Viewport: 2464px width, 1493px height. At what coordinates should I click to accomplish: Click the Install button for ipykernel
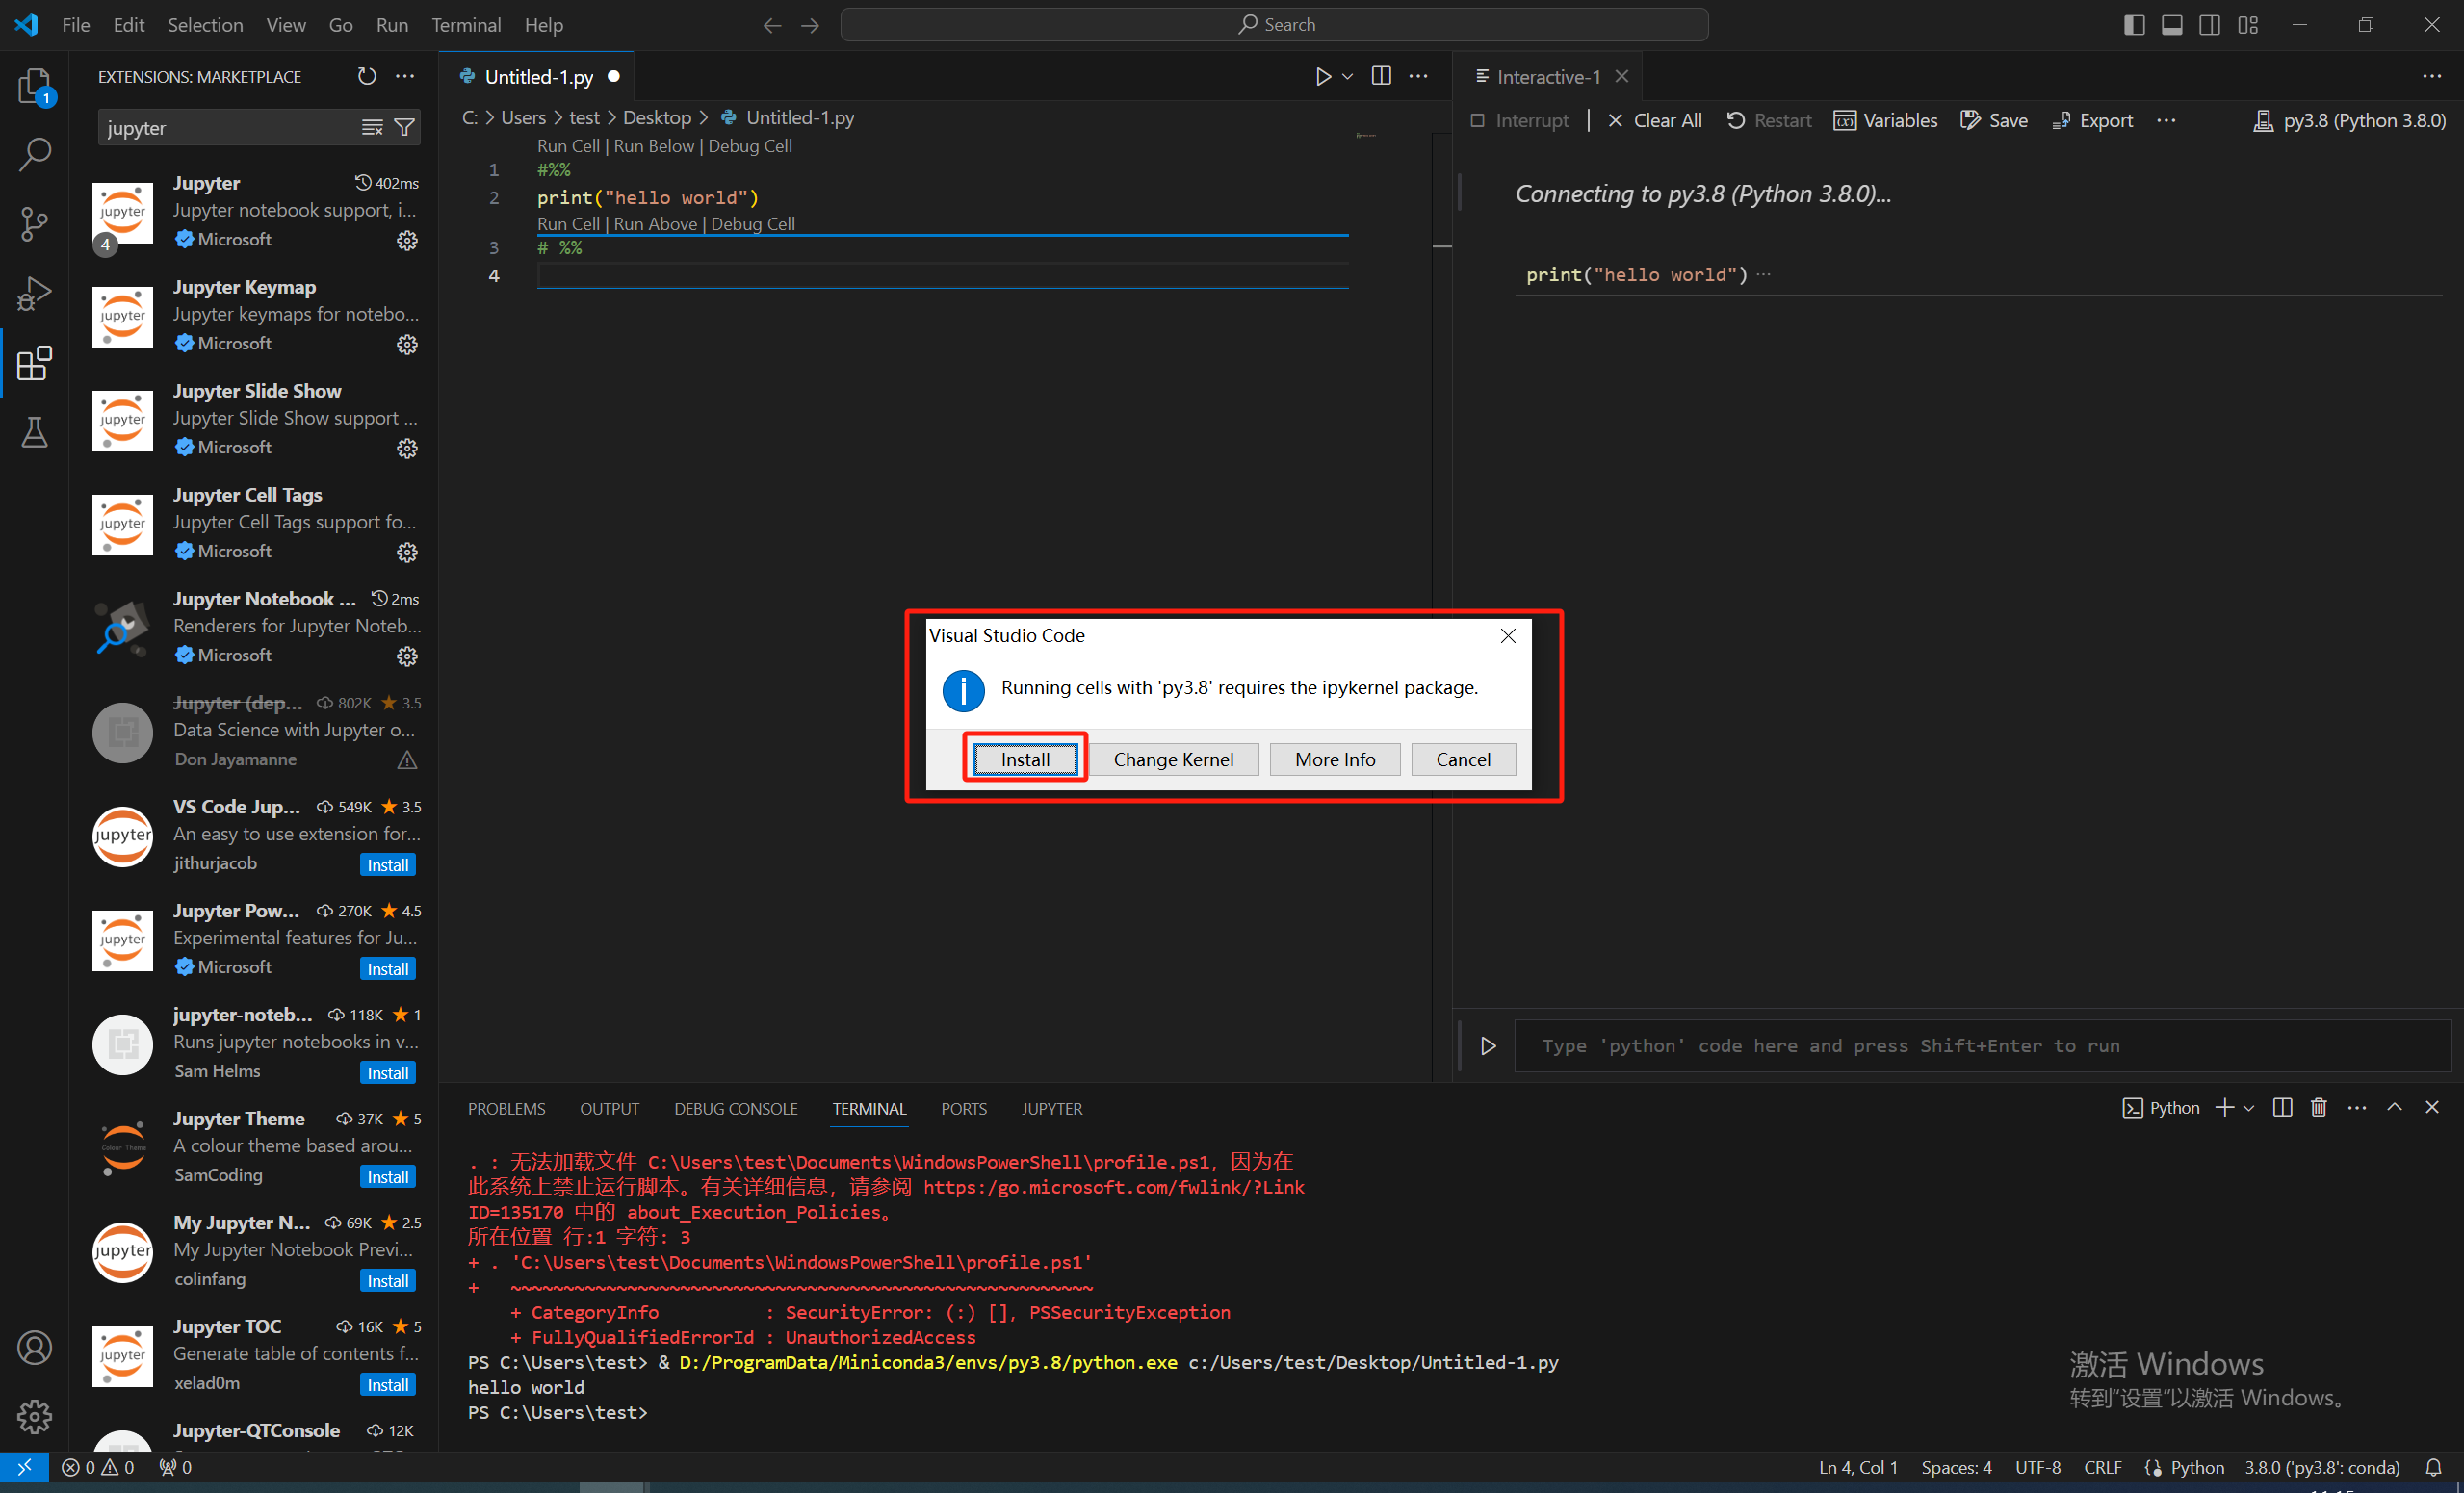(1026, 759)
